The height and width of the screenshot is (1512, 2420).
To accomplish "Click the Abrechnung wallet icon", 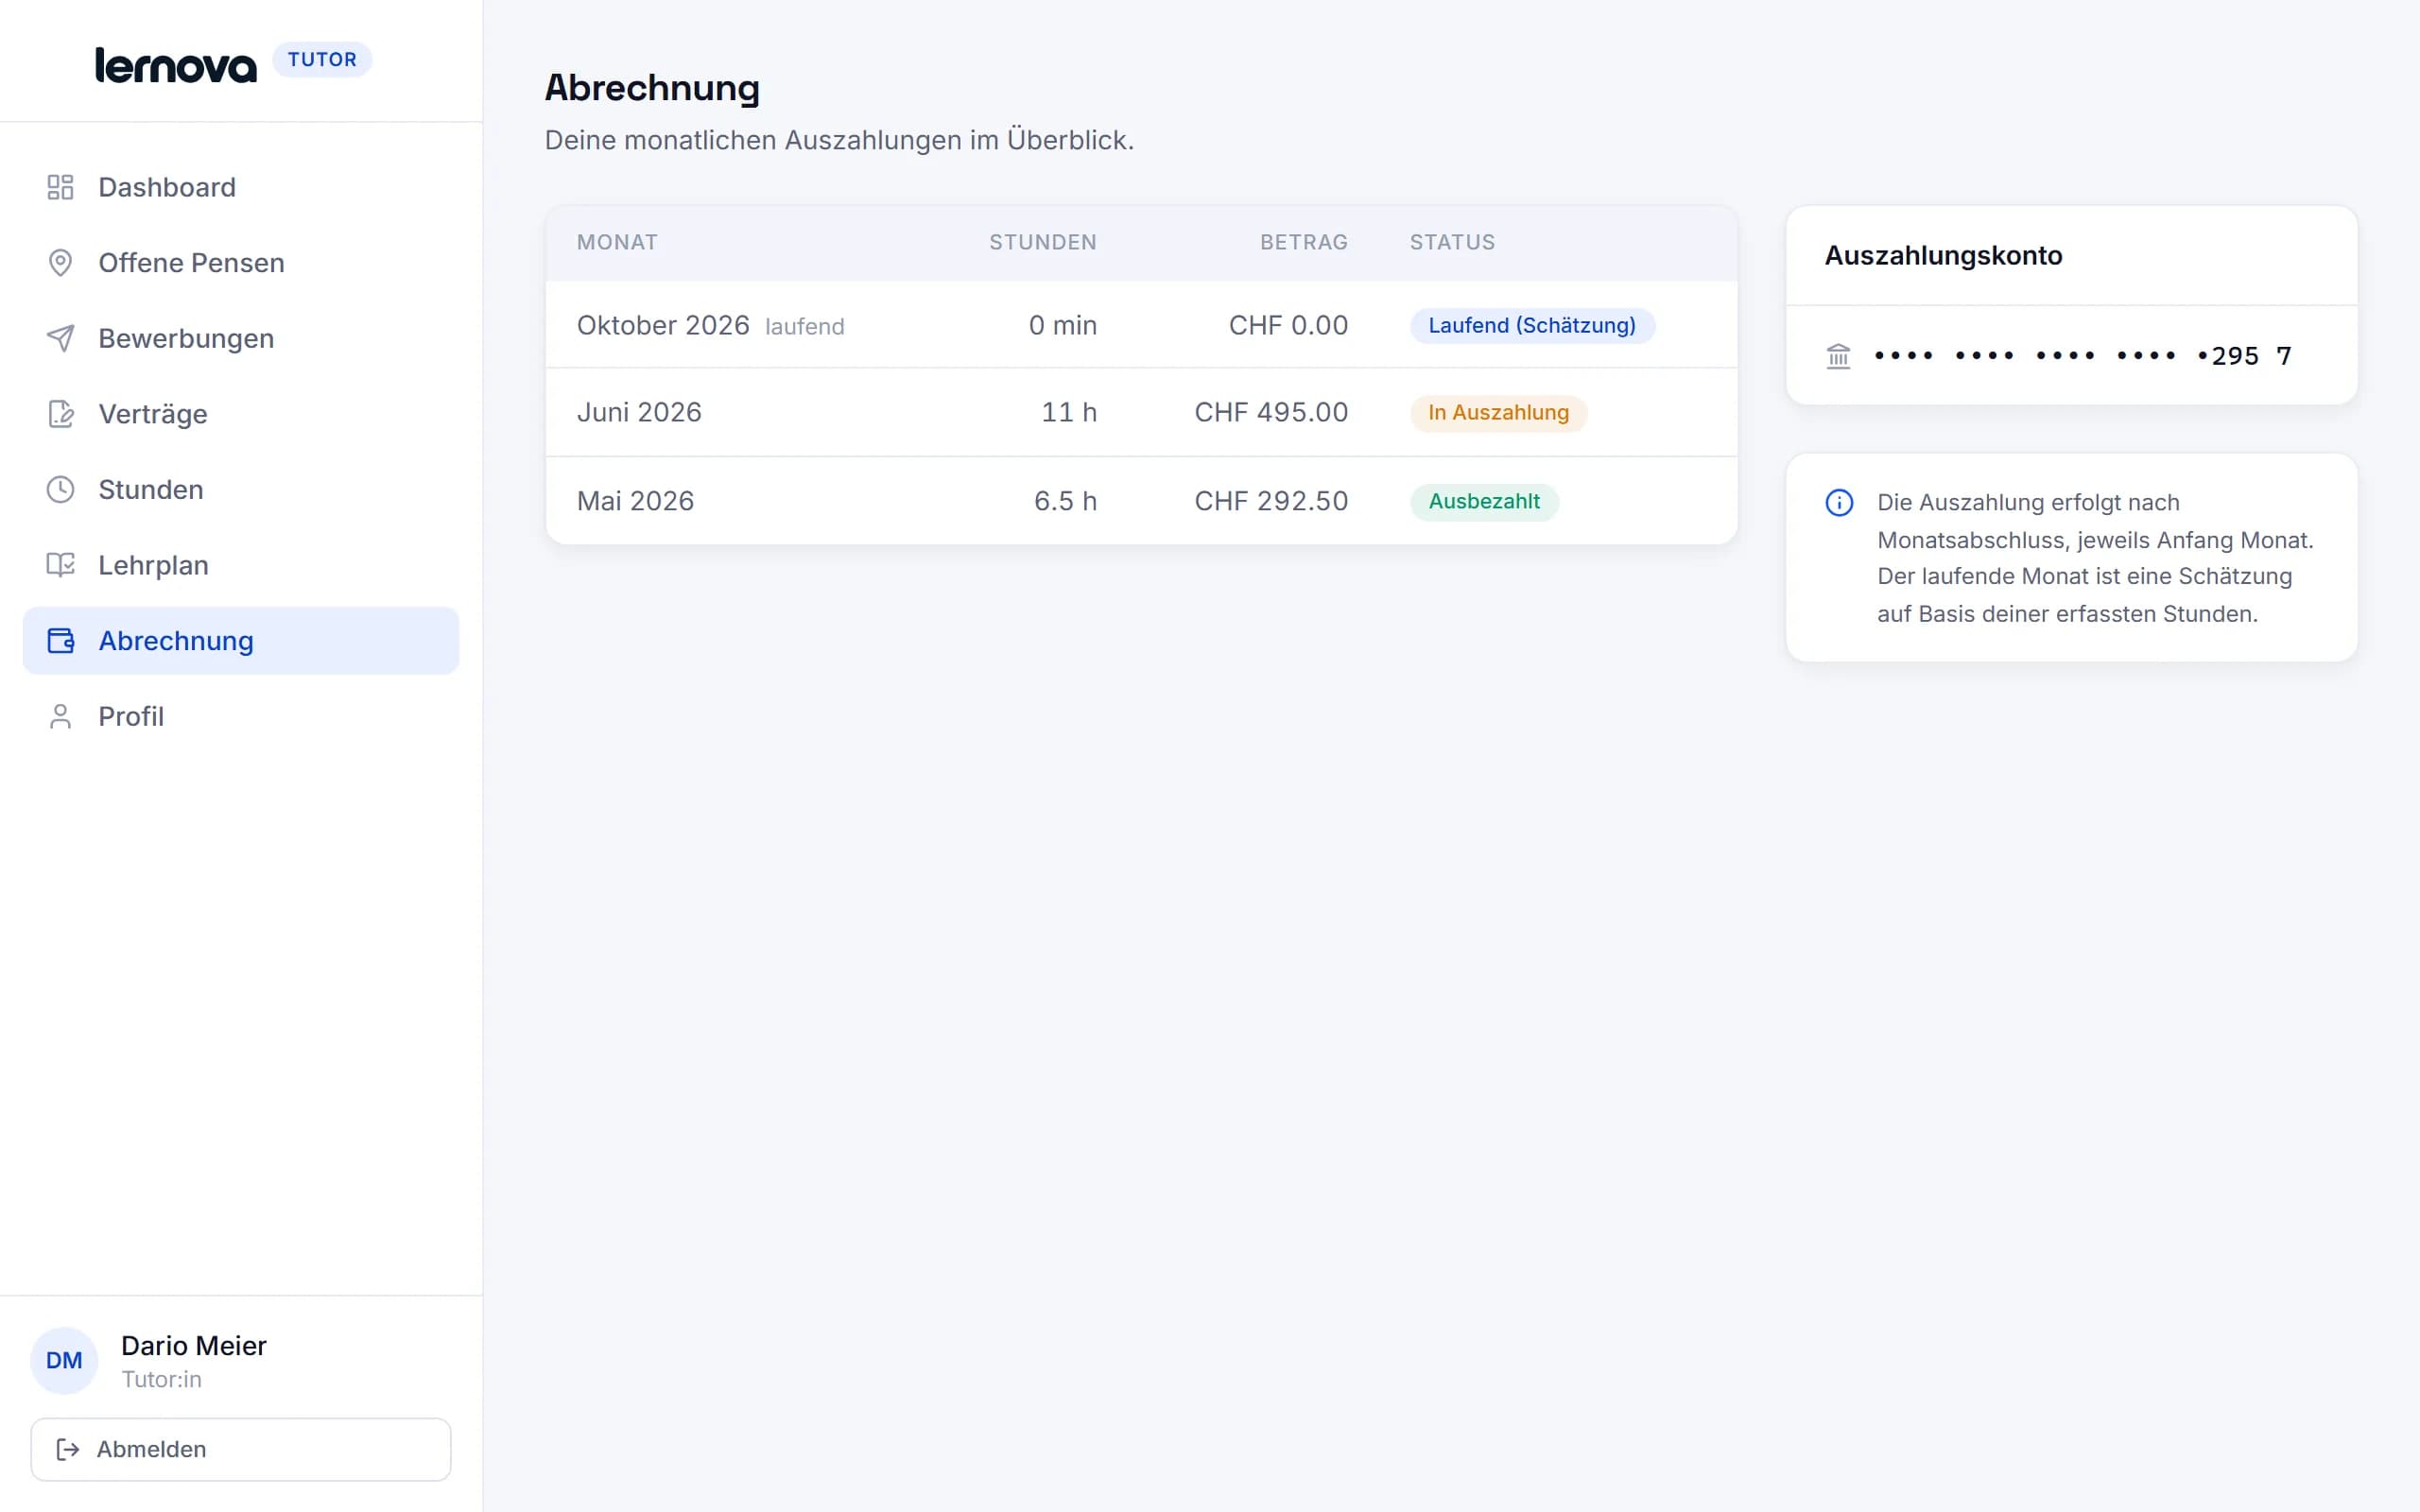I will point(61,641).
